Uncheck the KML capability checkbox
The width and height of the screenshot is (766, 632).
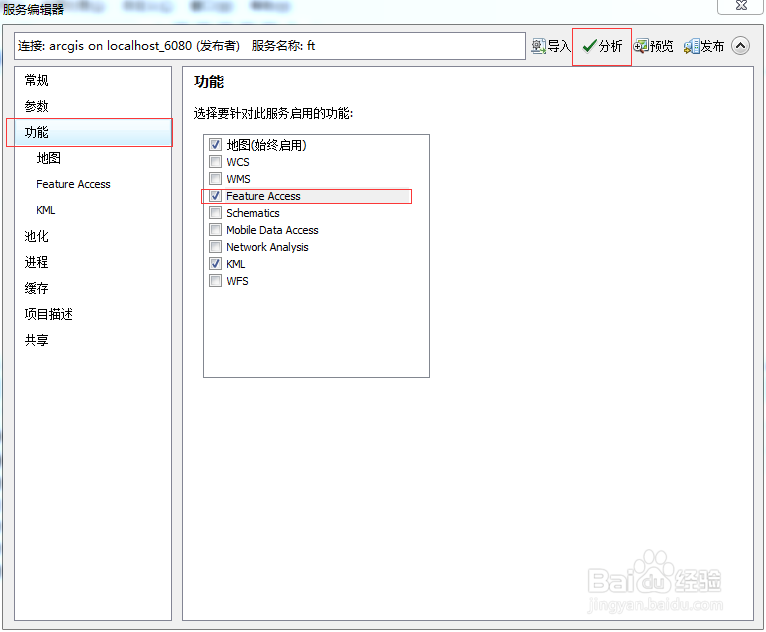pyautogui.click(x=215, y=264)
